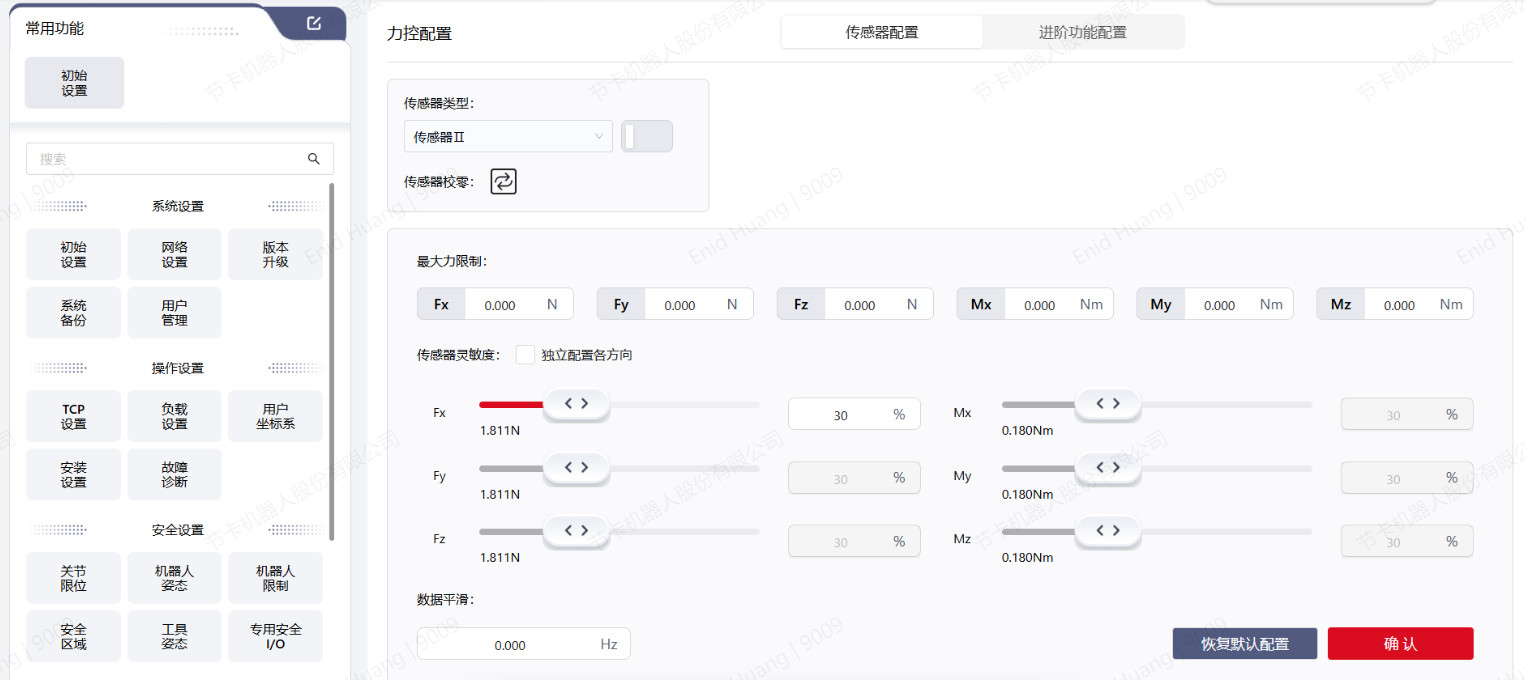This screenshot has width=1525, height=680.
Task: Open TCP 设置 in the sidebar
Action: point(73,416)
